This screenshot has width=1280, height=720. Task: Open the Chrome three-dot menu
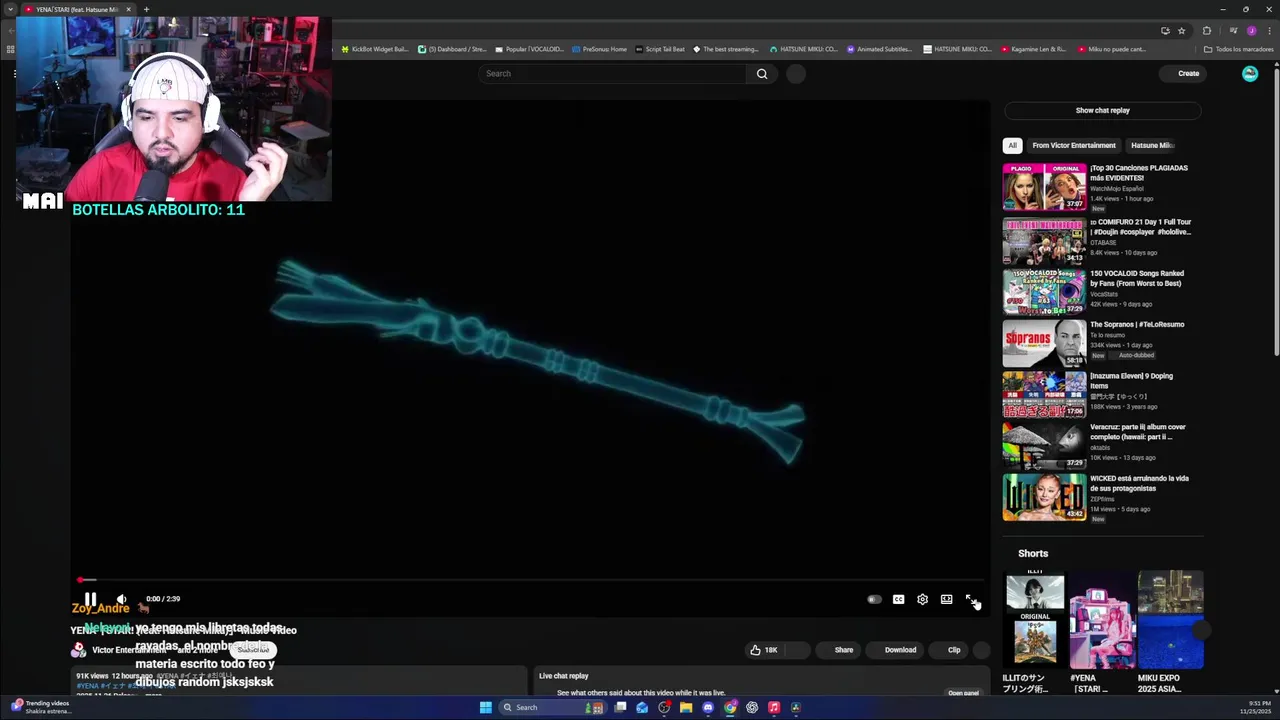[1268, 31]
